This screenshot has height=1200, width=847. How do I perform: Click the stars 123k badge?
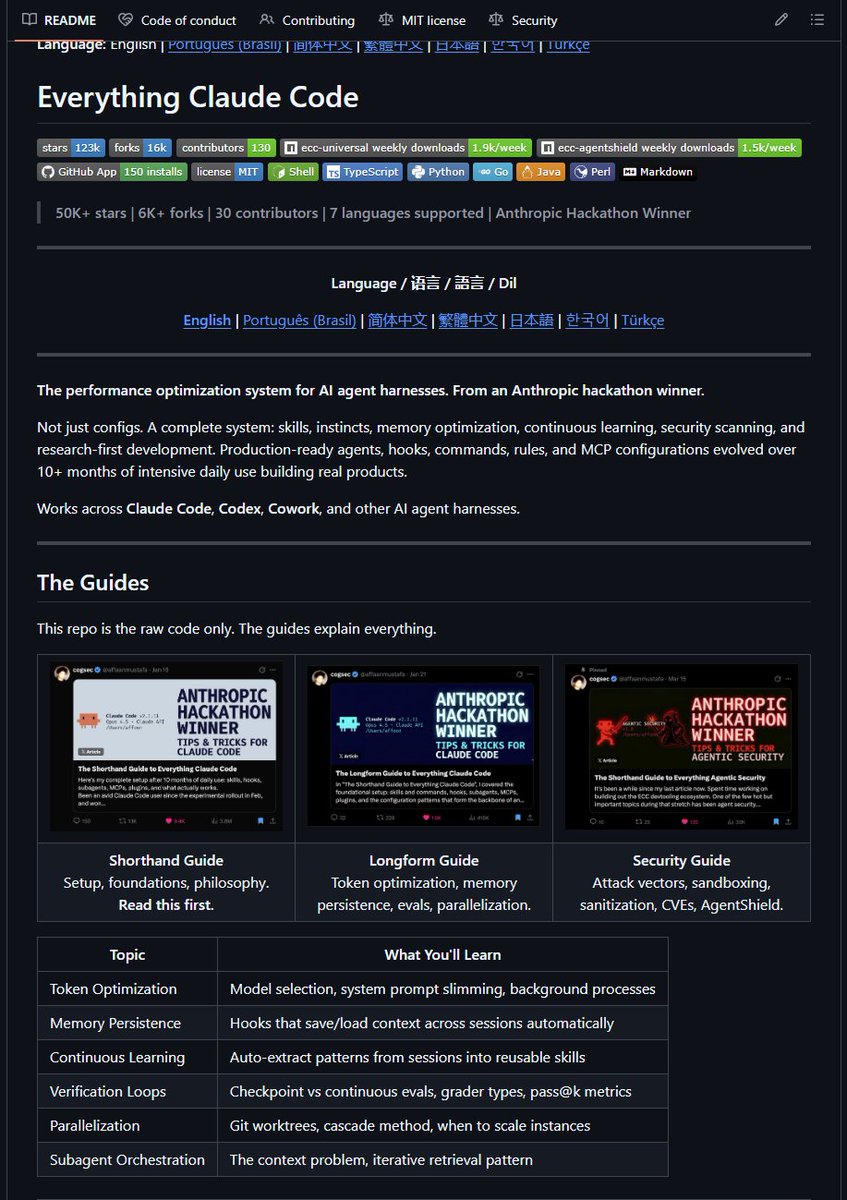click(x=71, y=147)
